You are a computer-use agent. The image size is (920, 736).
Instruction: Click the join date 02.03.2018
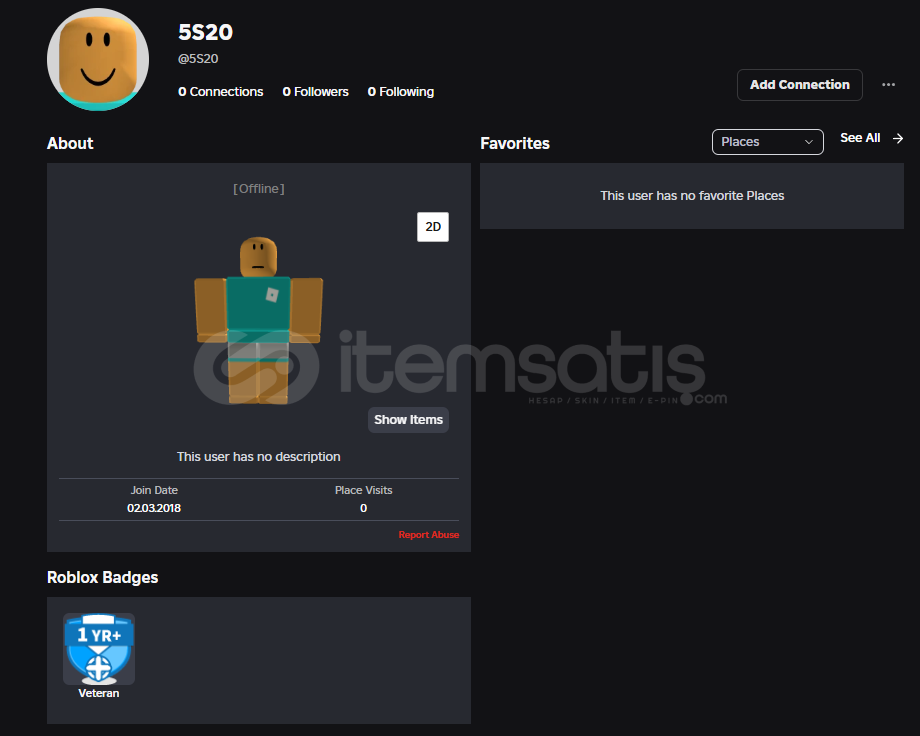click(154, 508)
